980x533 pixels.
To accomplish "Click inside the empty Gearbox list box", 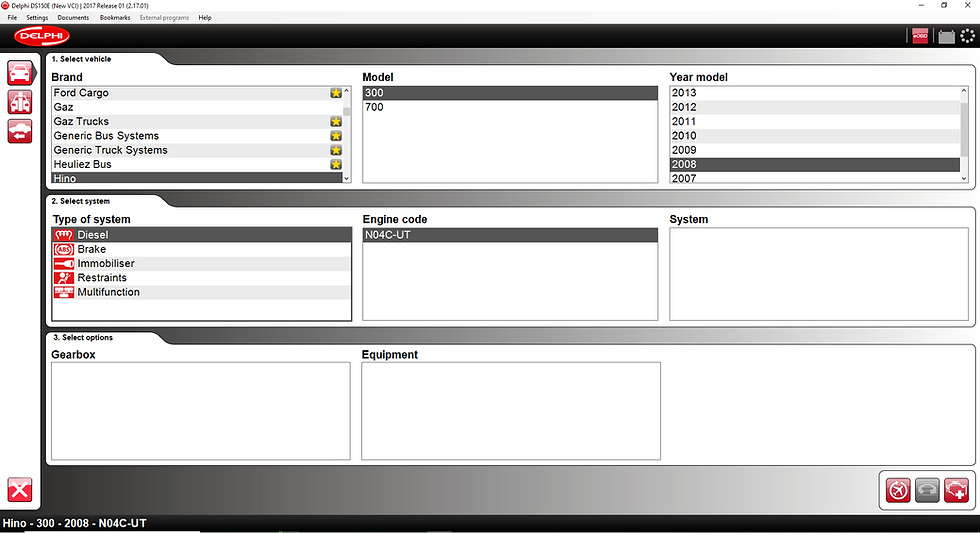I will coord(201,411).
